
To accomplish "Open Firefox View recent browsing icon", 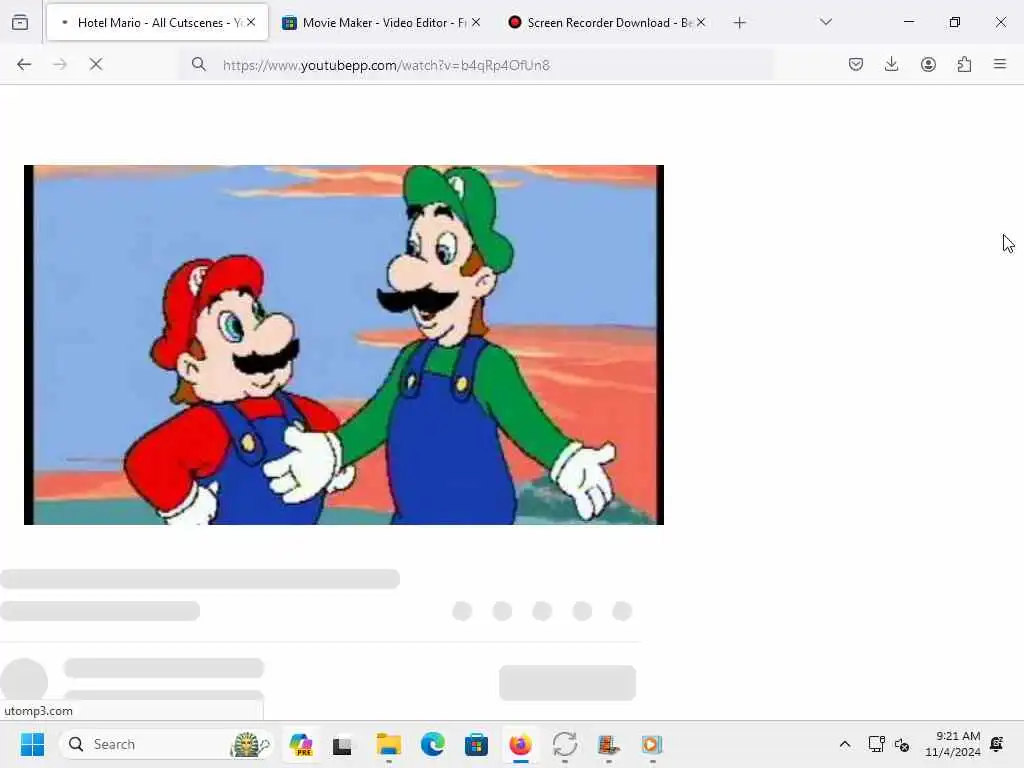I will click(x=20, y=22).
